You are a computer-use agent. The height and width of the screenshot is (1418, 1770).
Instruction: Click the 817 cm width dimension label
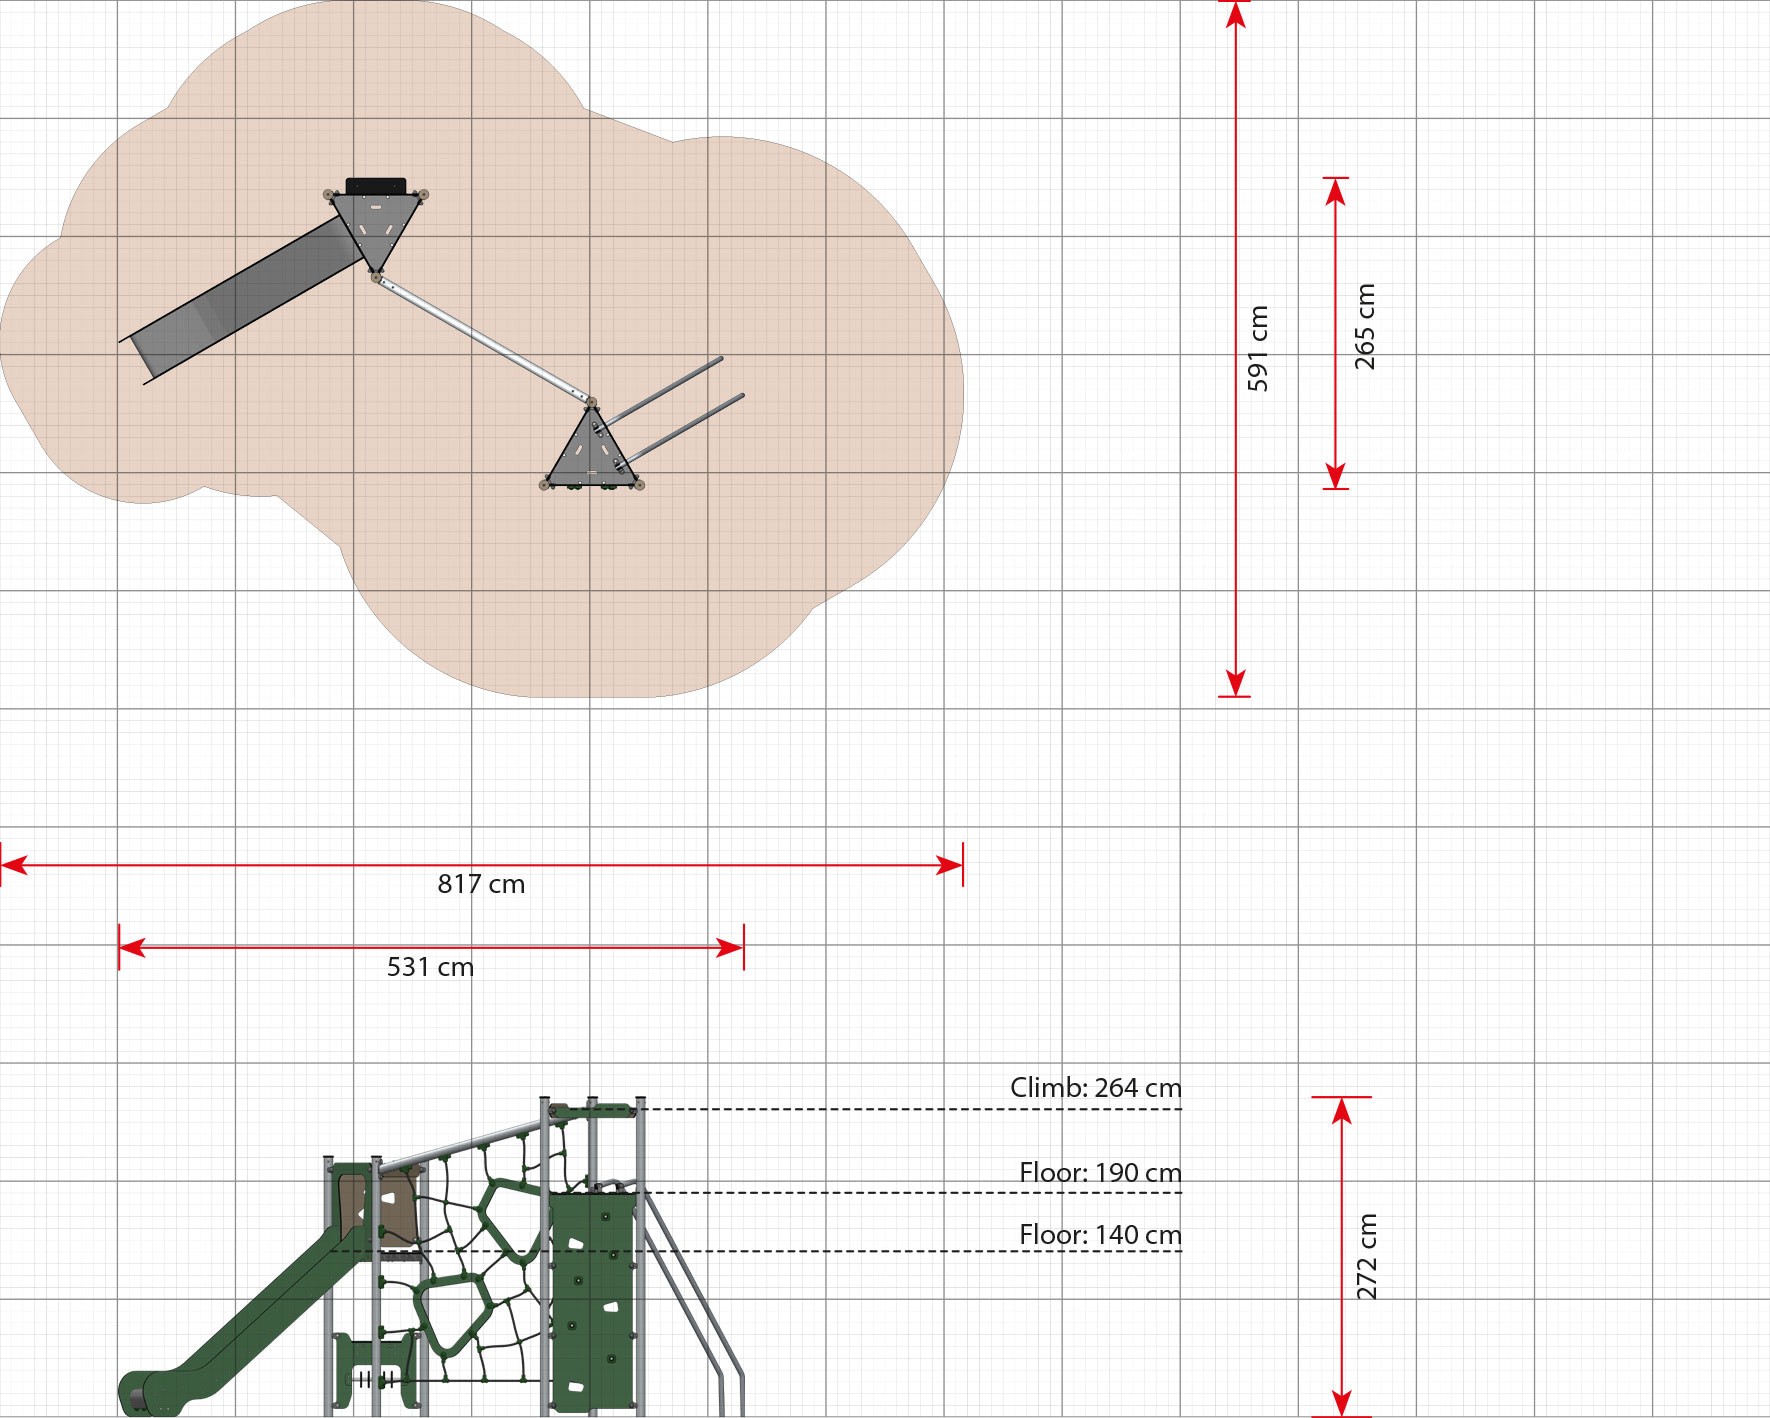pyautogui.click(x=481, y=884)
